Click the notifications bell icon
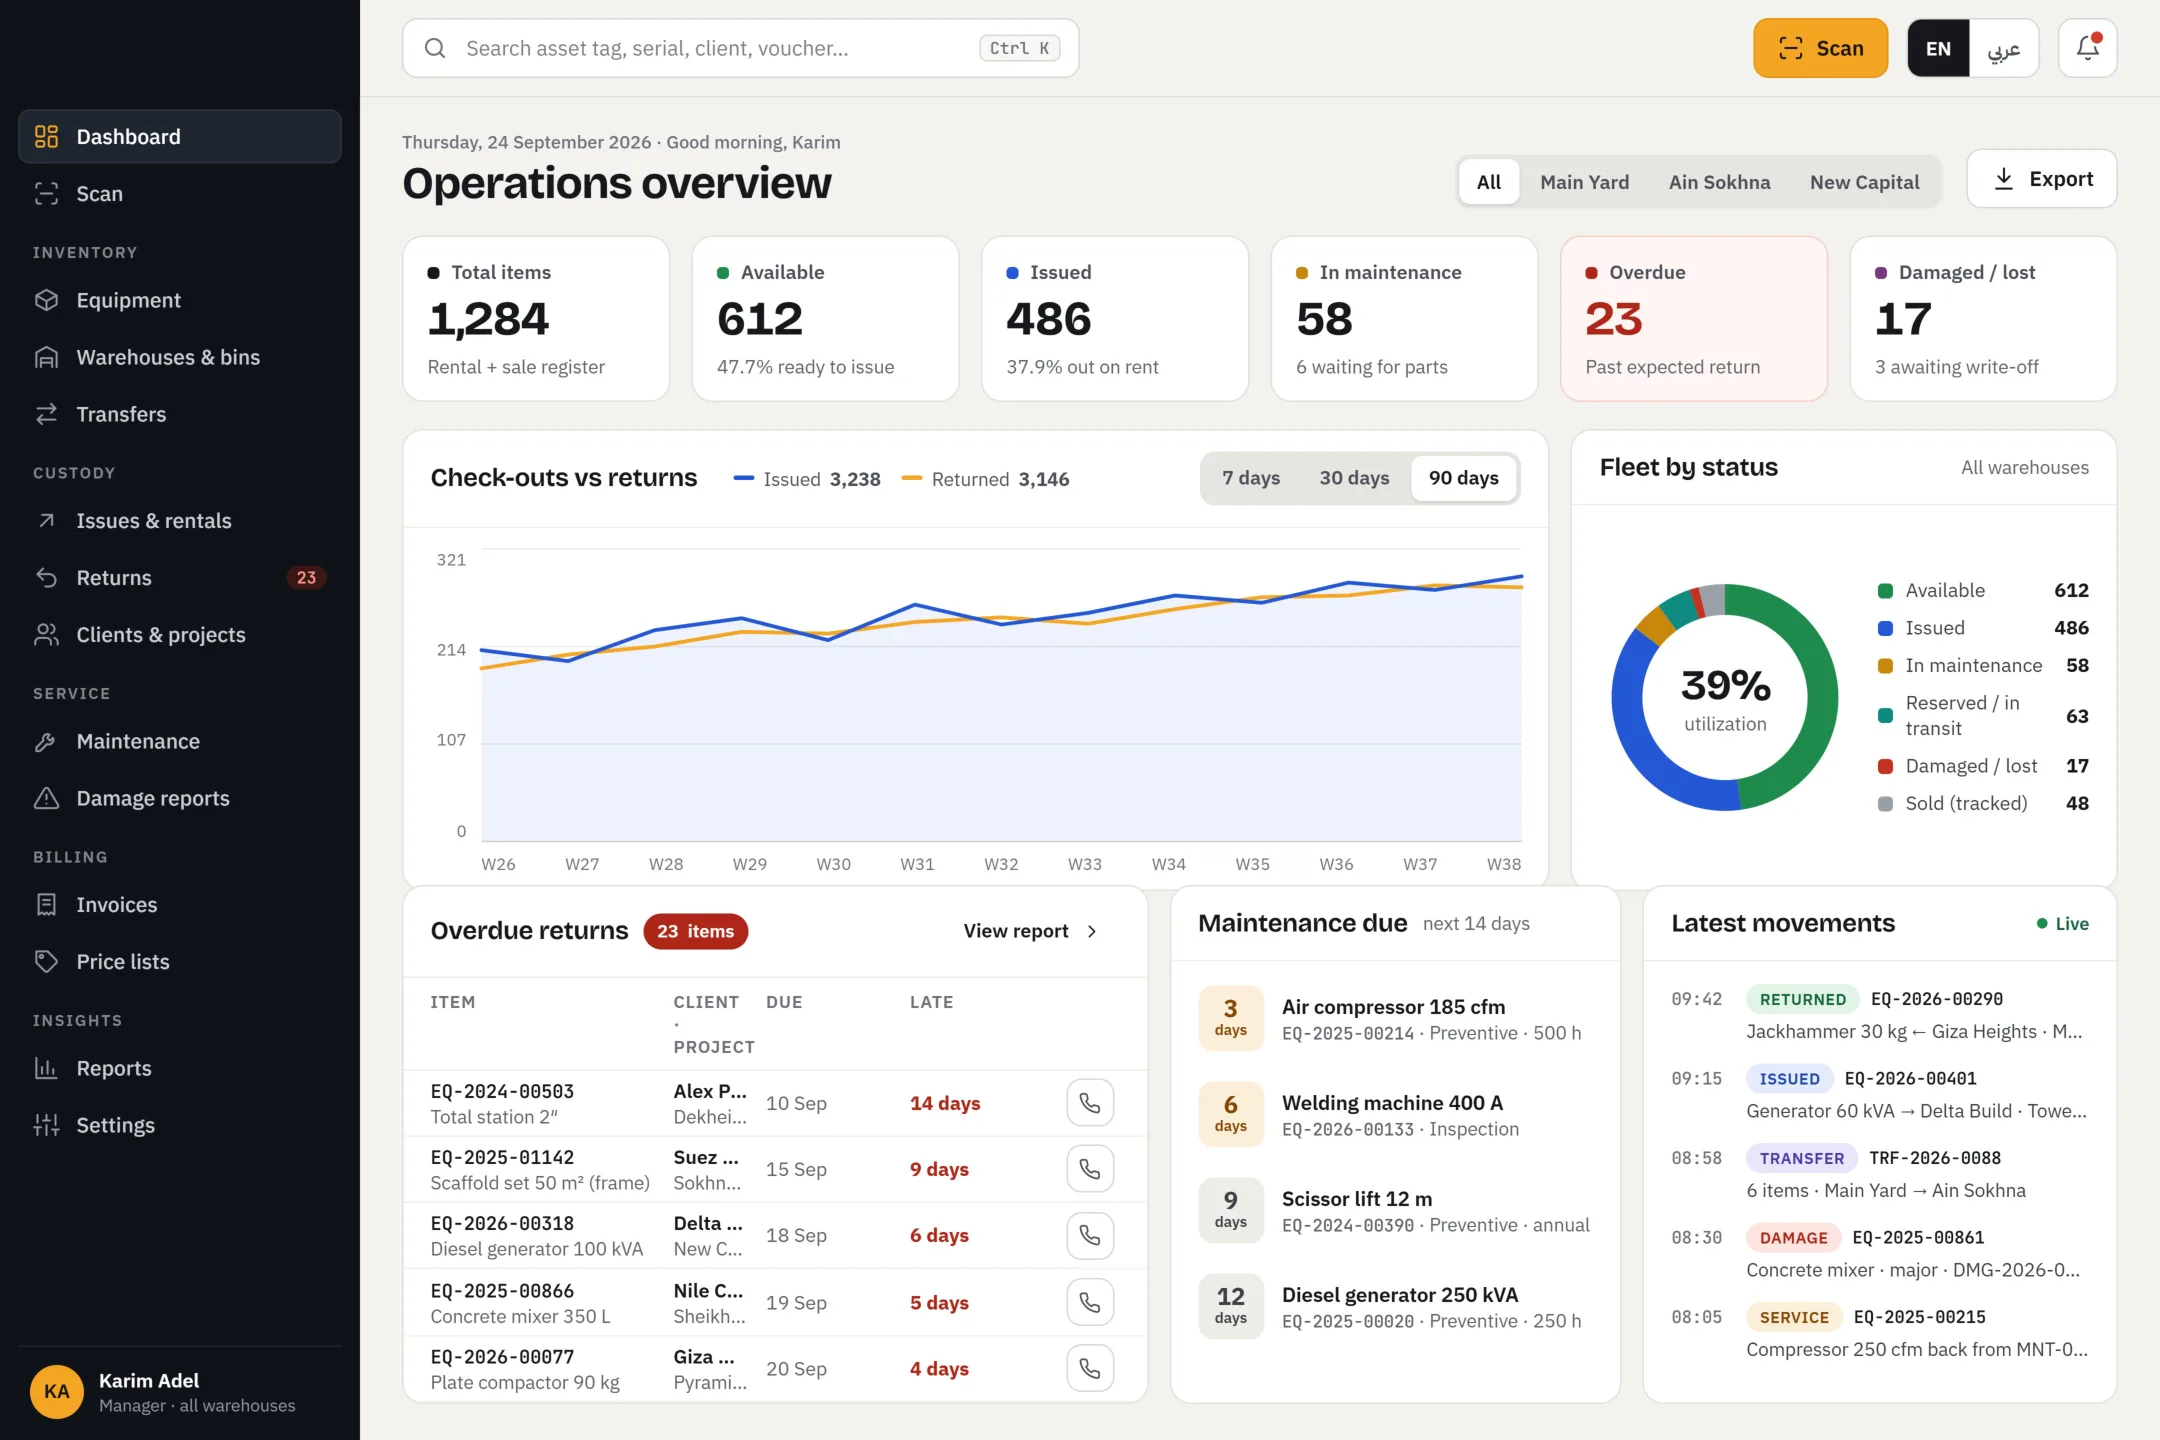 coord(2087,48)
